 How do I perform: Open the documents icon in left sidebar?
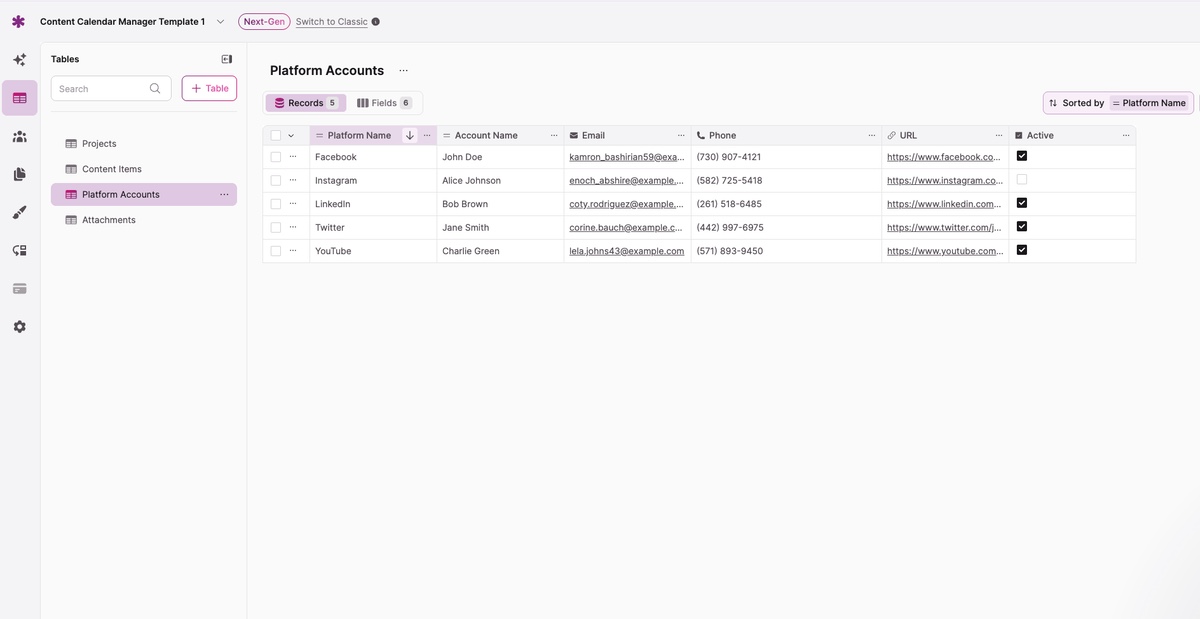19,174
